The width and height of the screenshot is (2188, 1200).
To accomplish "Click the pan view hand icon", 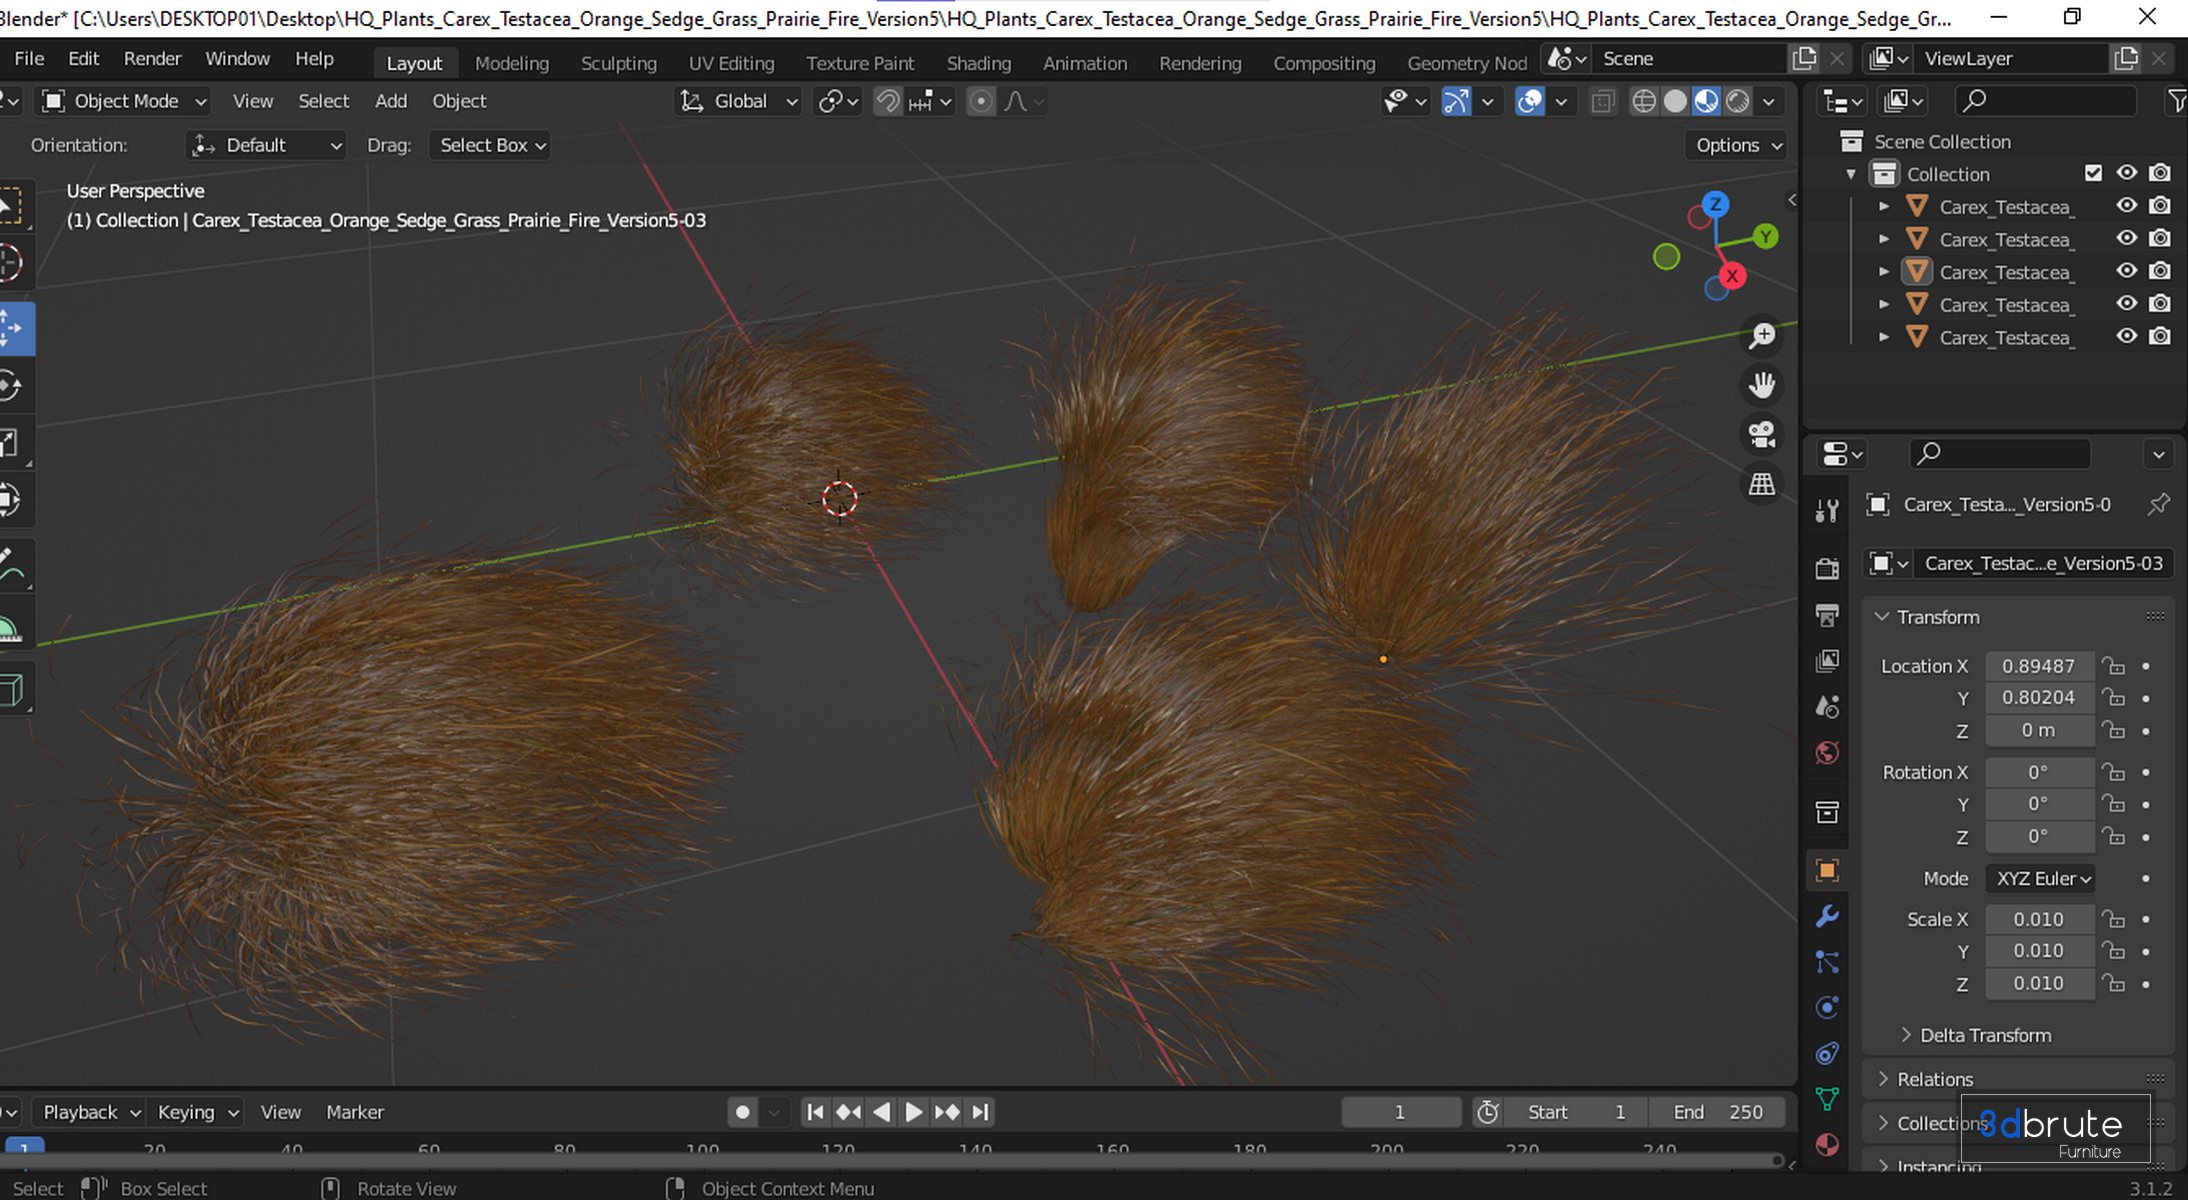I will point(1761,385).
